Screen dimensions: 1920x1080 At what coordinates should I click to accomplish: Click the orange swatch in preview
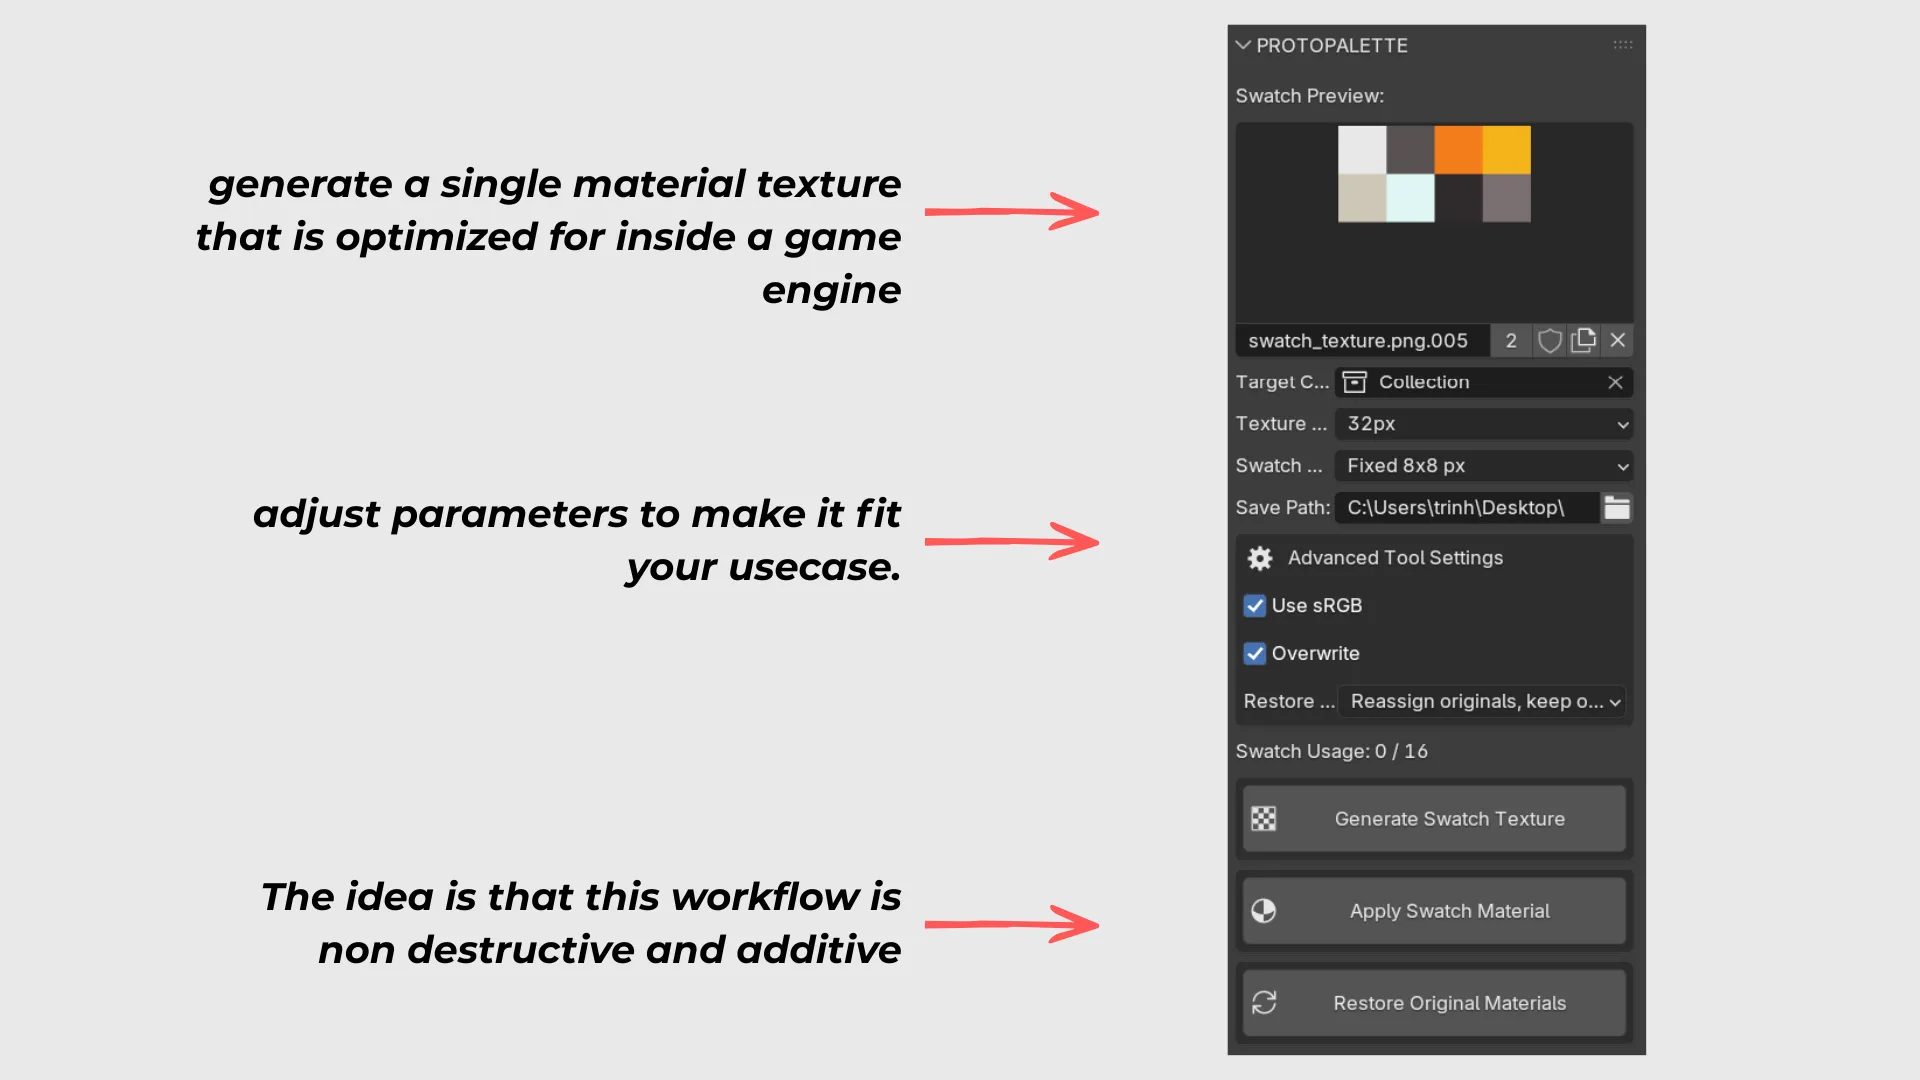point(1458,149)
